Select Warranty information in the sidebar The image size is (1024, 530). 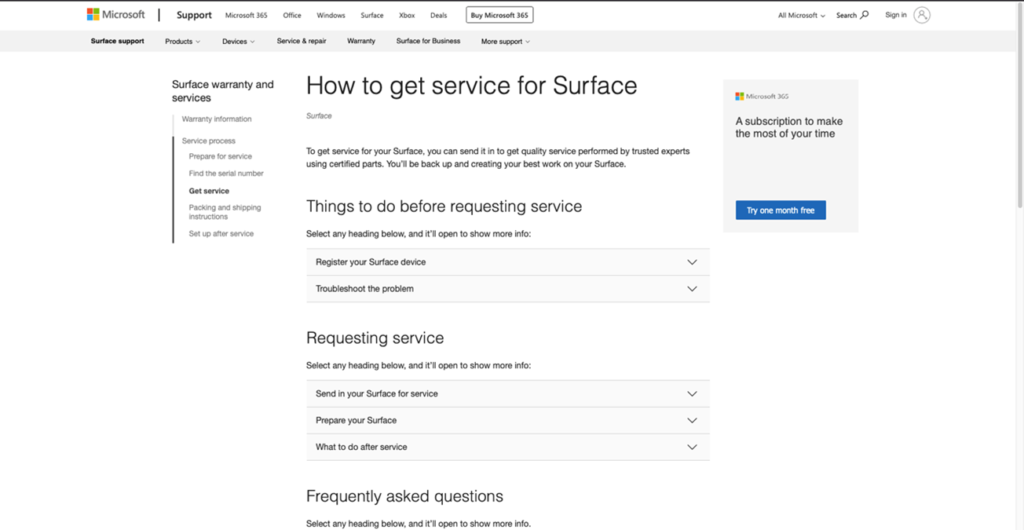216,119
